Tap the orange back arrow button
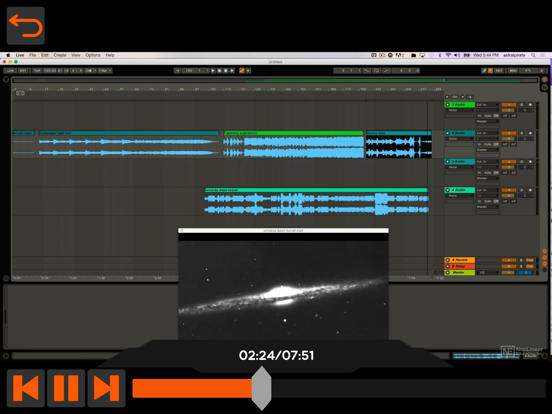Screen dimensions: 552x414 click(26, 26)
